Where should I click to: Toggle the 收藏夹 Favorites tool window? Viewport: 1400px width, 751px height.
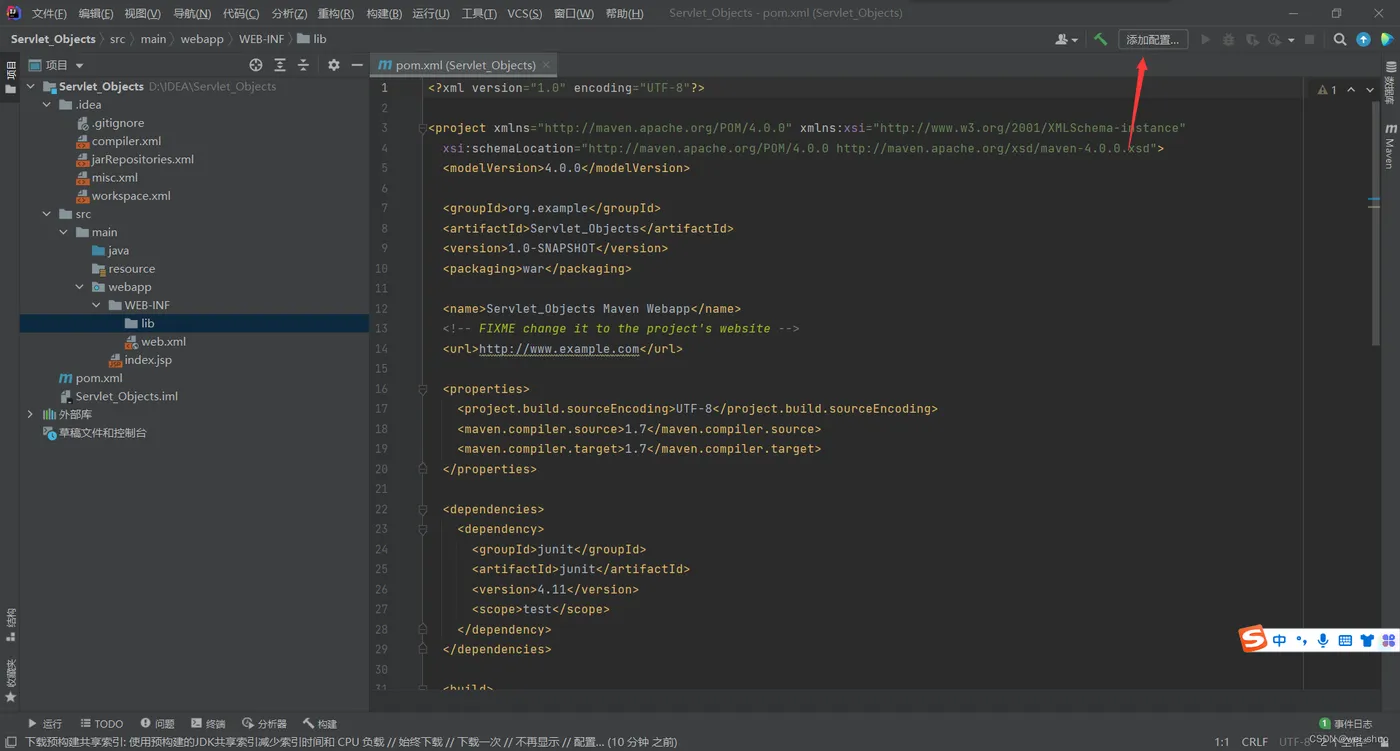click(10, 680)
